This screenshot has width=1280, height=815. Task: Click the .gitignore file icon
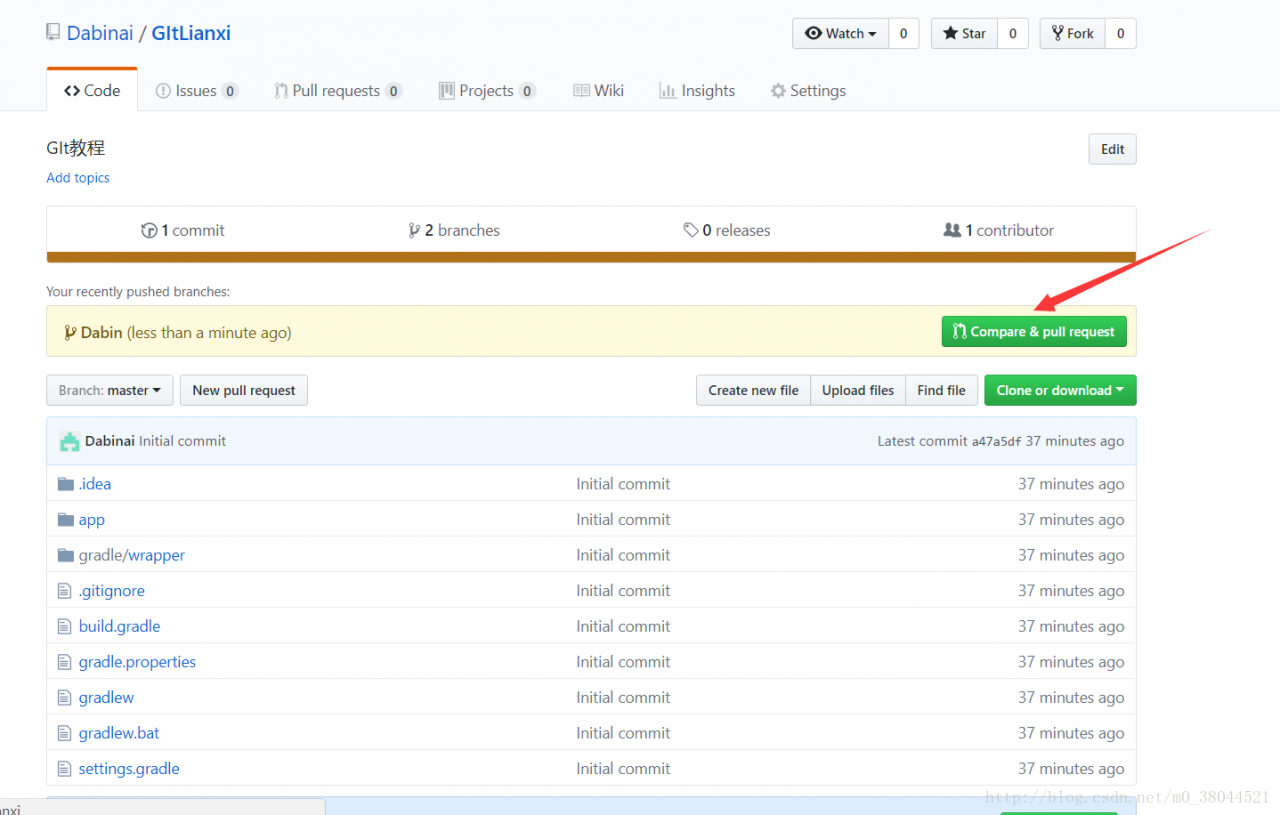pos(65,591)
